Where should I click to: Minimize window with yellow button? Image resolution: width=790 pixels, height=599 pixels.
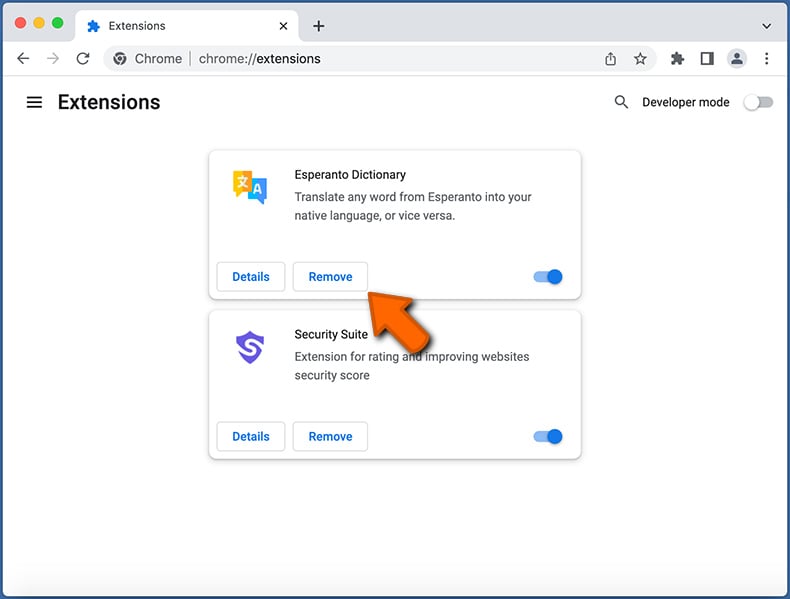point(39,23)
